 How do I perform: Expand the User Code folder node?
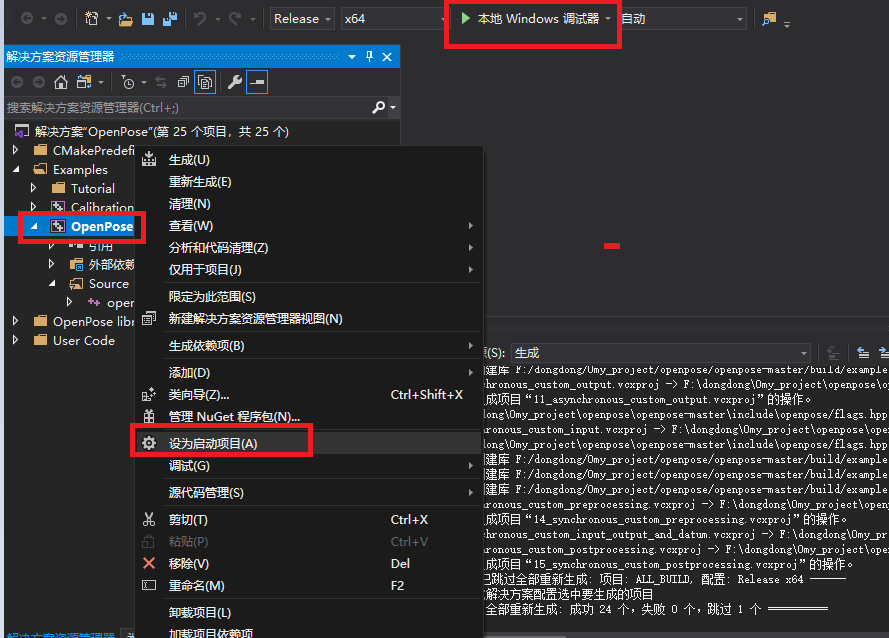click(16, 340)
